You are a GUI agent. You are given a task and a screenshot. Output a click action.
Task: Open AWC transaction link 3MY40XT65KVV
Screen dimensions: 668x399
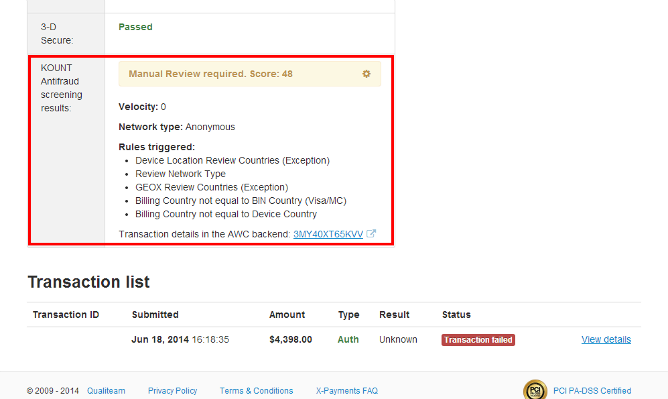(328, 234)
